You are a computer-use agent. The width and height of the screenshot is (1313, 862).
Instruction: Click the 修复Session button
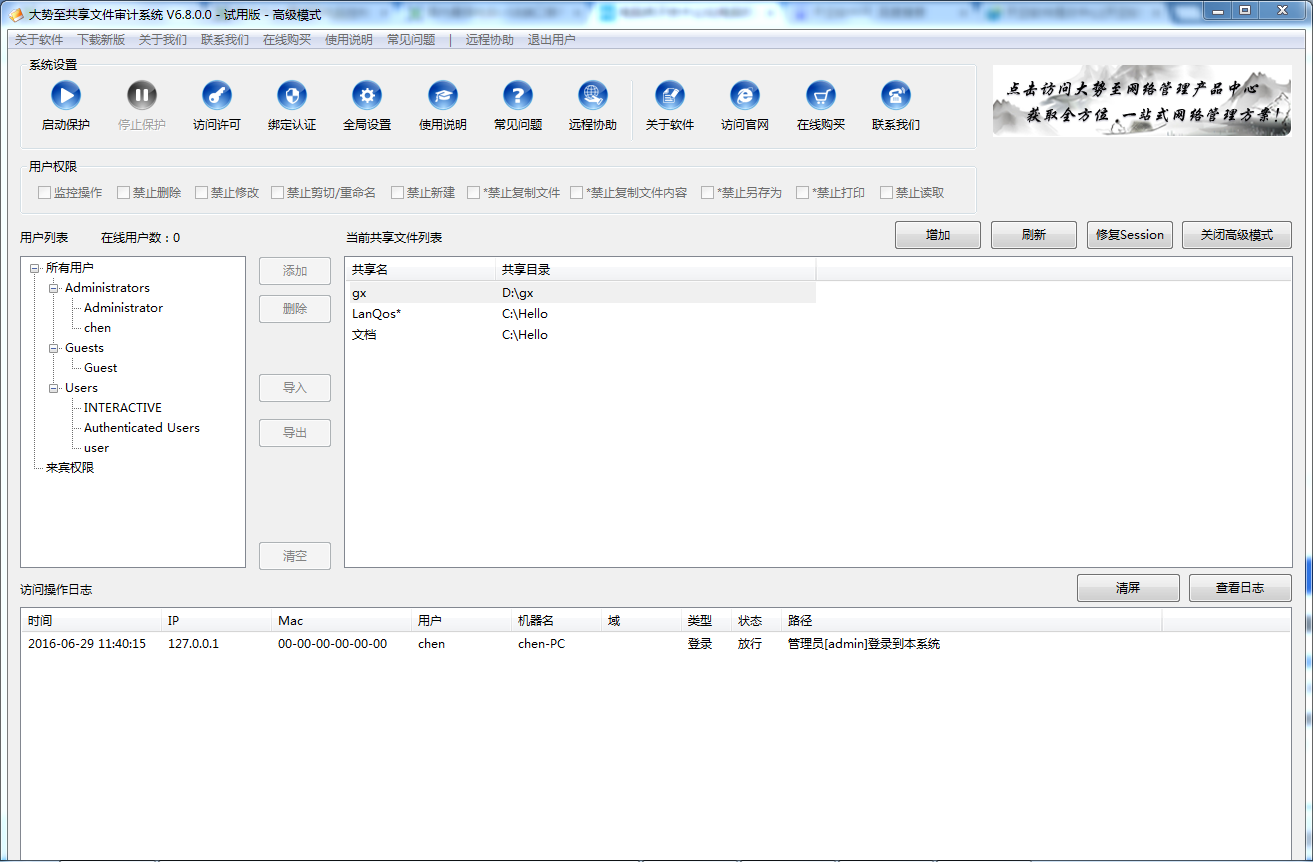click(1130, 235)
